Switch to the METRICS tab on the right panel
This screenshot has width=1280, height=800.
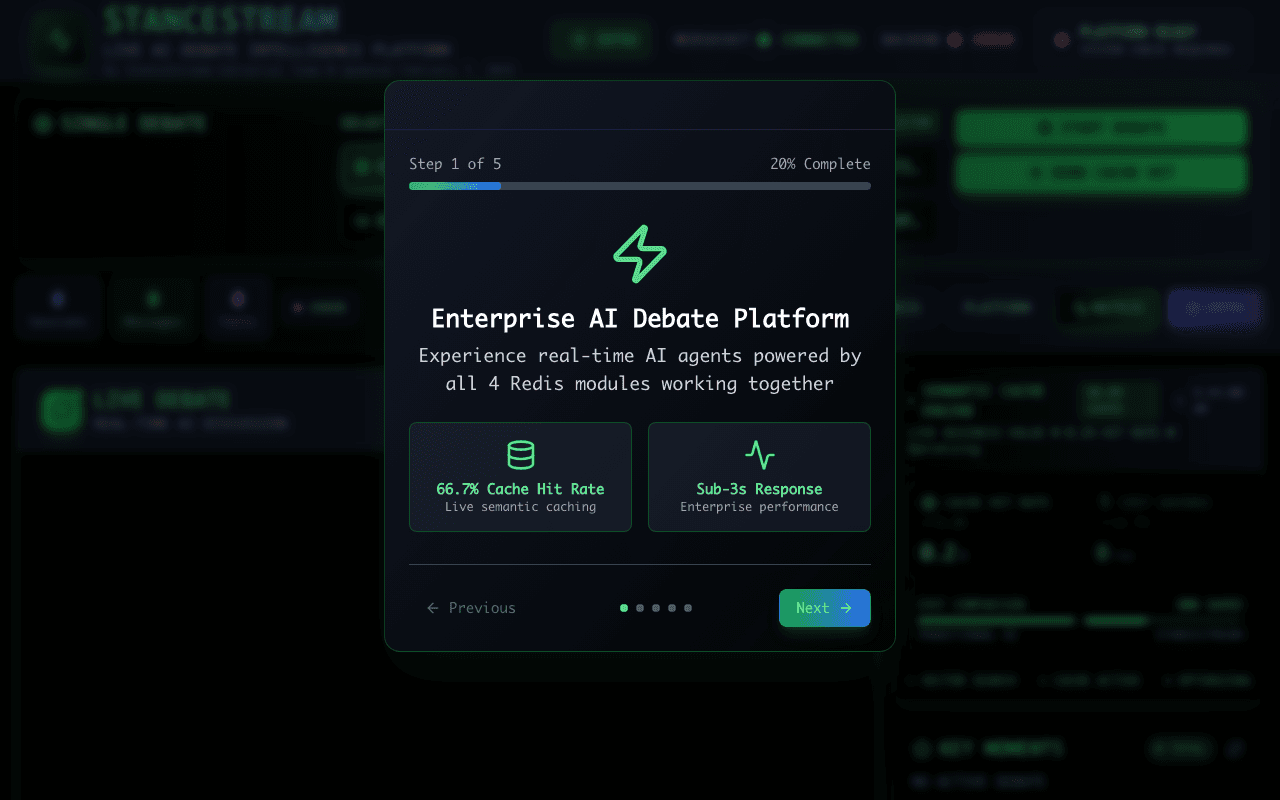[1107, 308]
